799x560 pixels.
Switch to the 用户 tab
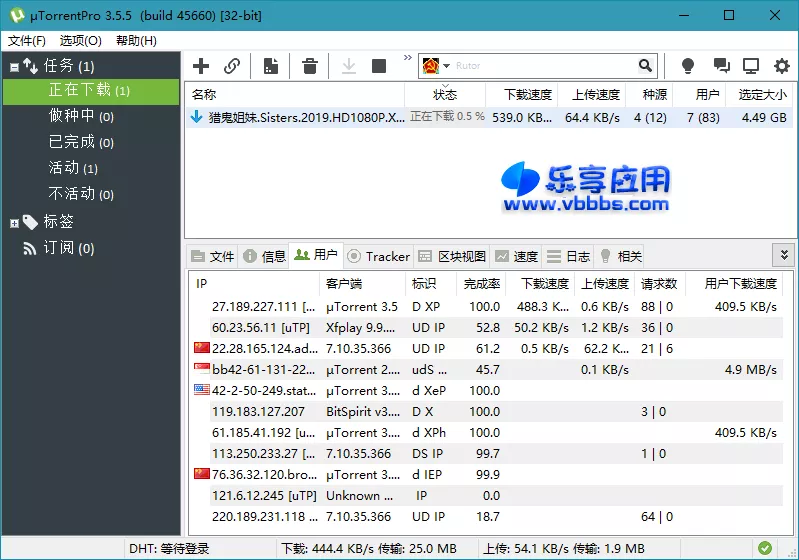(316, 255)
